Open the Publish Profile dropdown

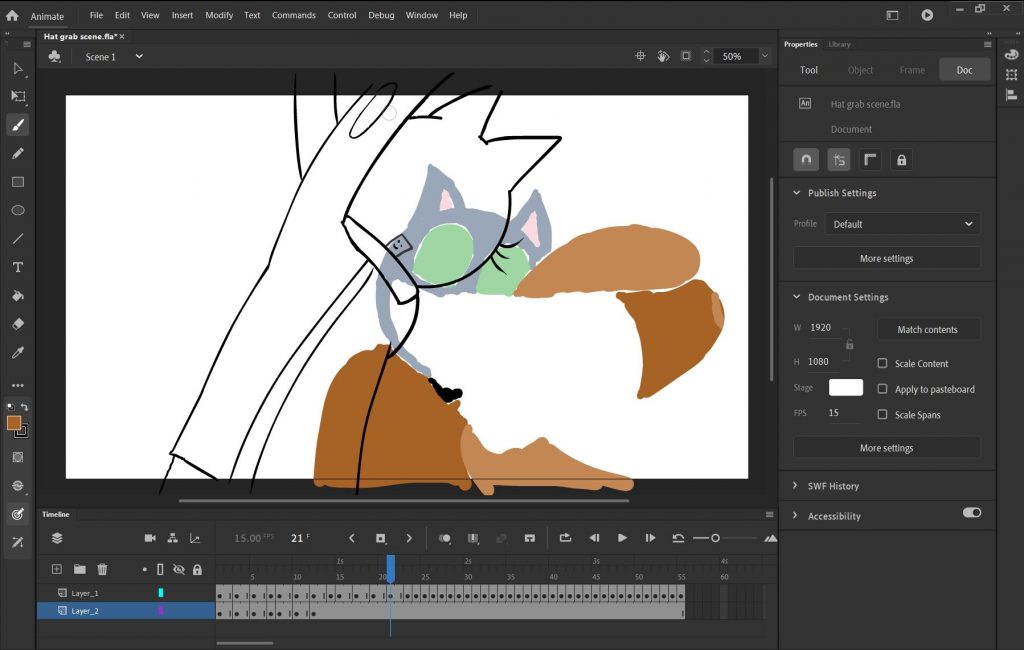(x=904, y=224)
